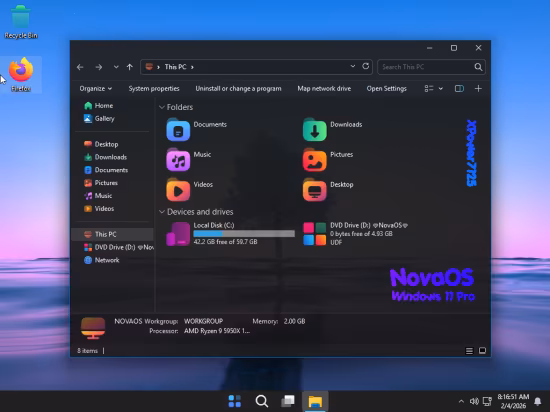The image size is (550, 412).
Task: Click Uninstall or change a program
Action: [239, 89]
